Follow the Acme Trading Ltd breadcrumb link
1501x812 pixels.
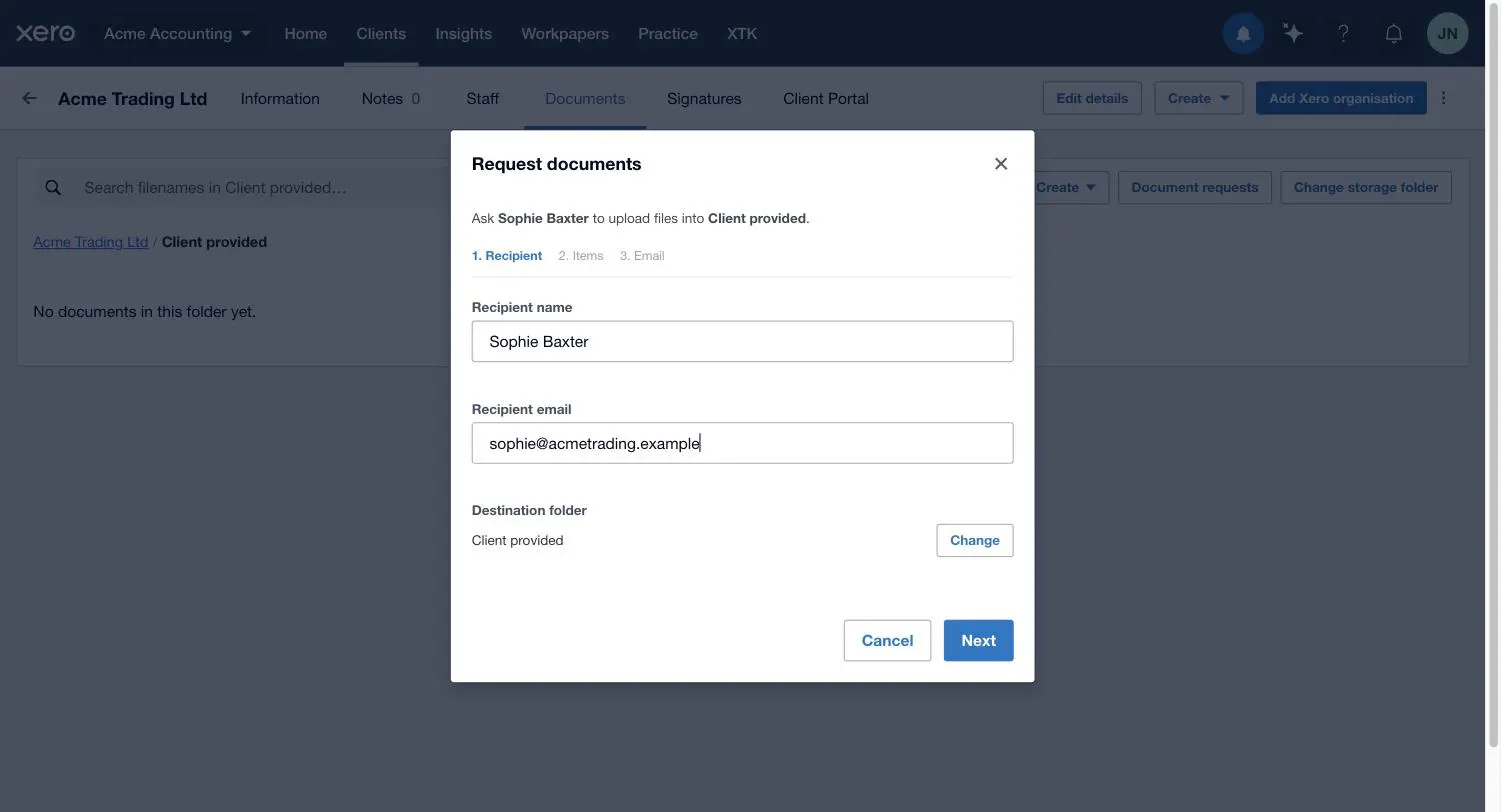(90, 242)
